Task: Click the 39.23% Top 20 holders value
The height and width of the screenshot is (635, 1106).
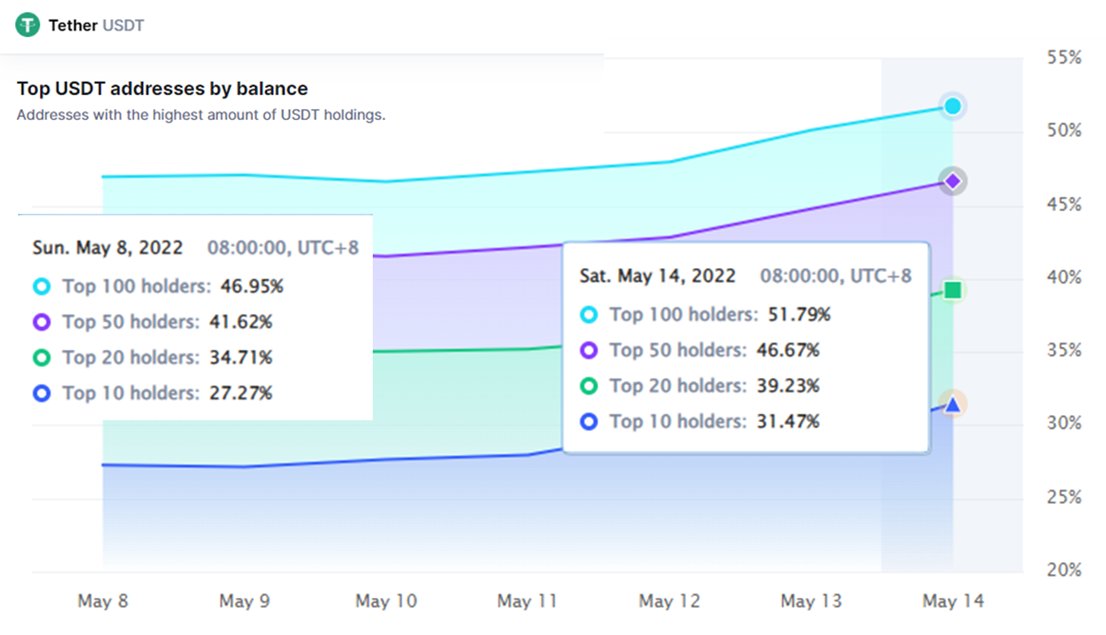Action: click(x=788, y=386)
